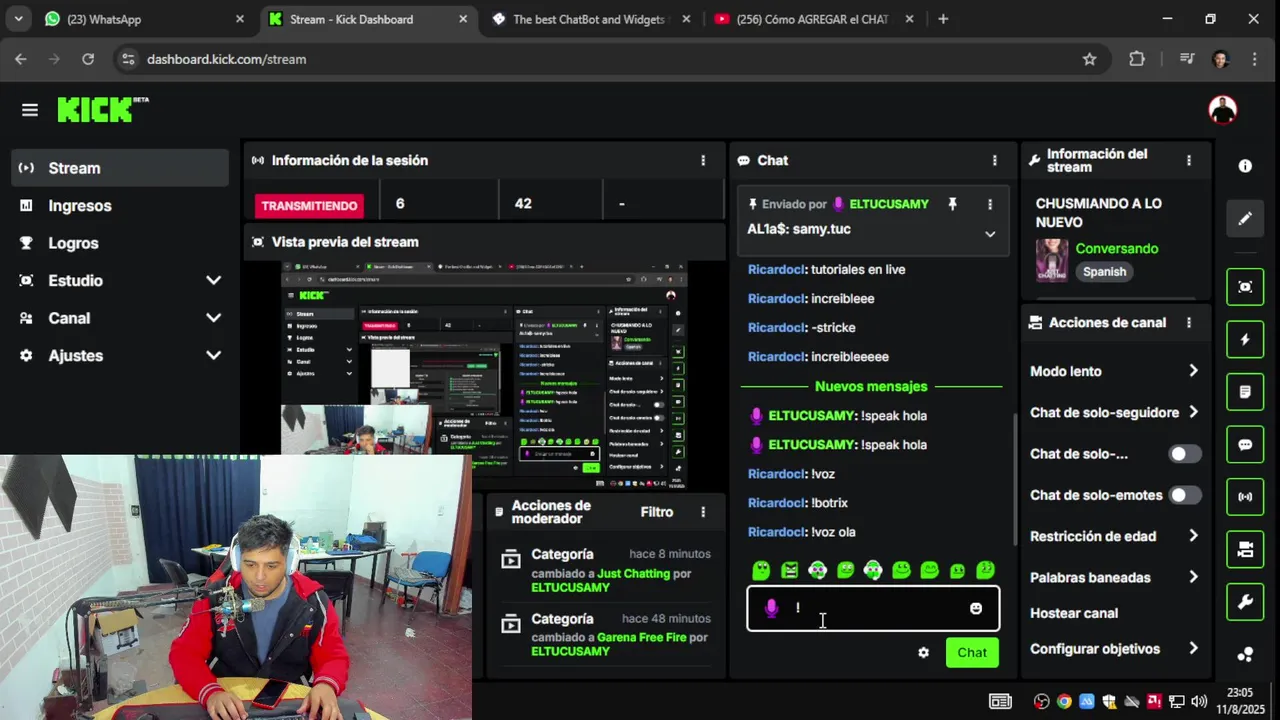
Task: Open the user profile avatar menu
Action: click(1222, 110)
